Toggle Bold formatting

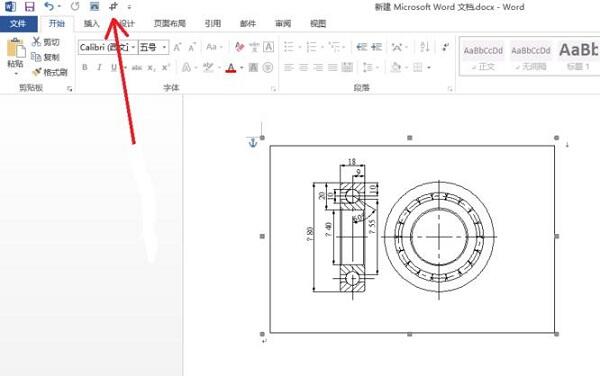(85, 68)
